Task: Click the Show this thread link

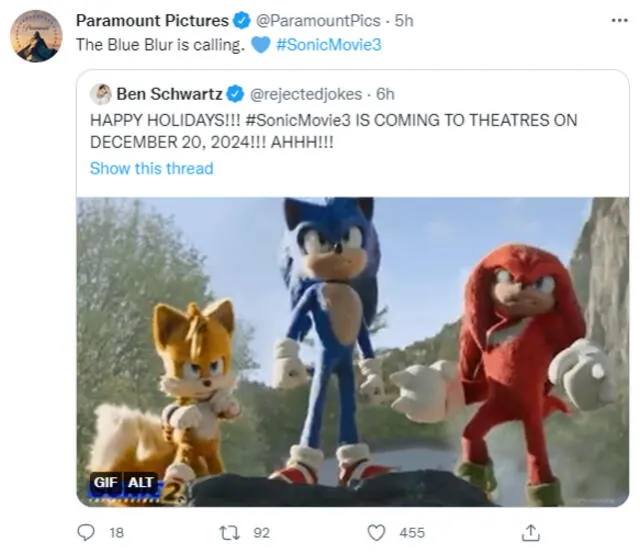Action: 151,168
